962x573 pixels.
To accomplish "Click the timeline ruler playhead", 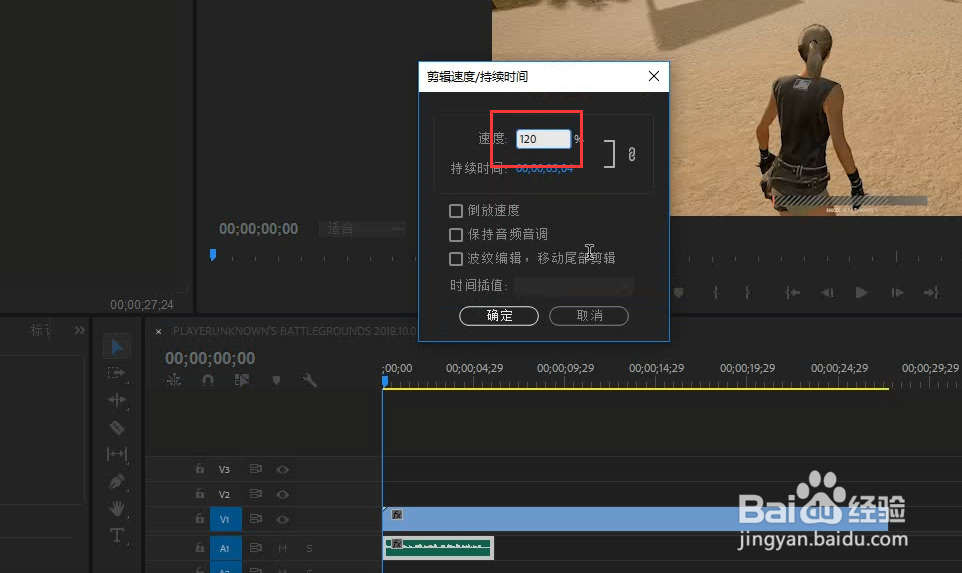I will coord(385,381).
